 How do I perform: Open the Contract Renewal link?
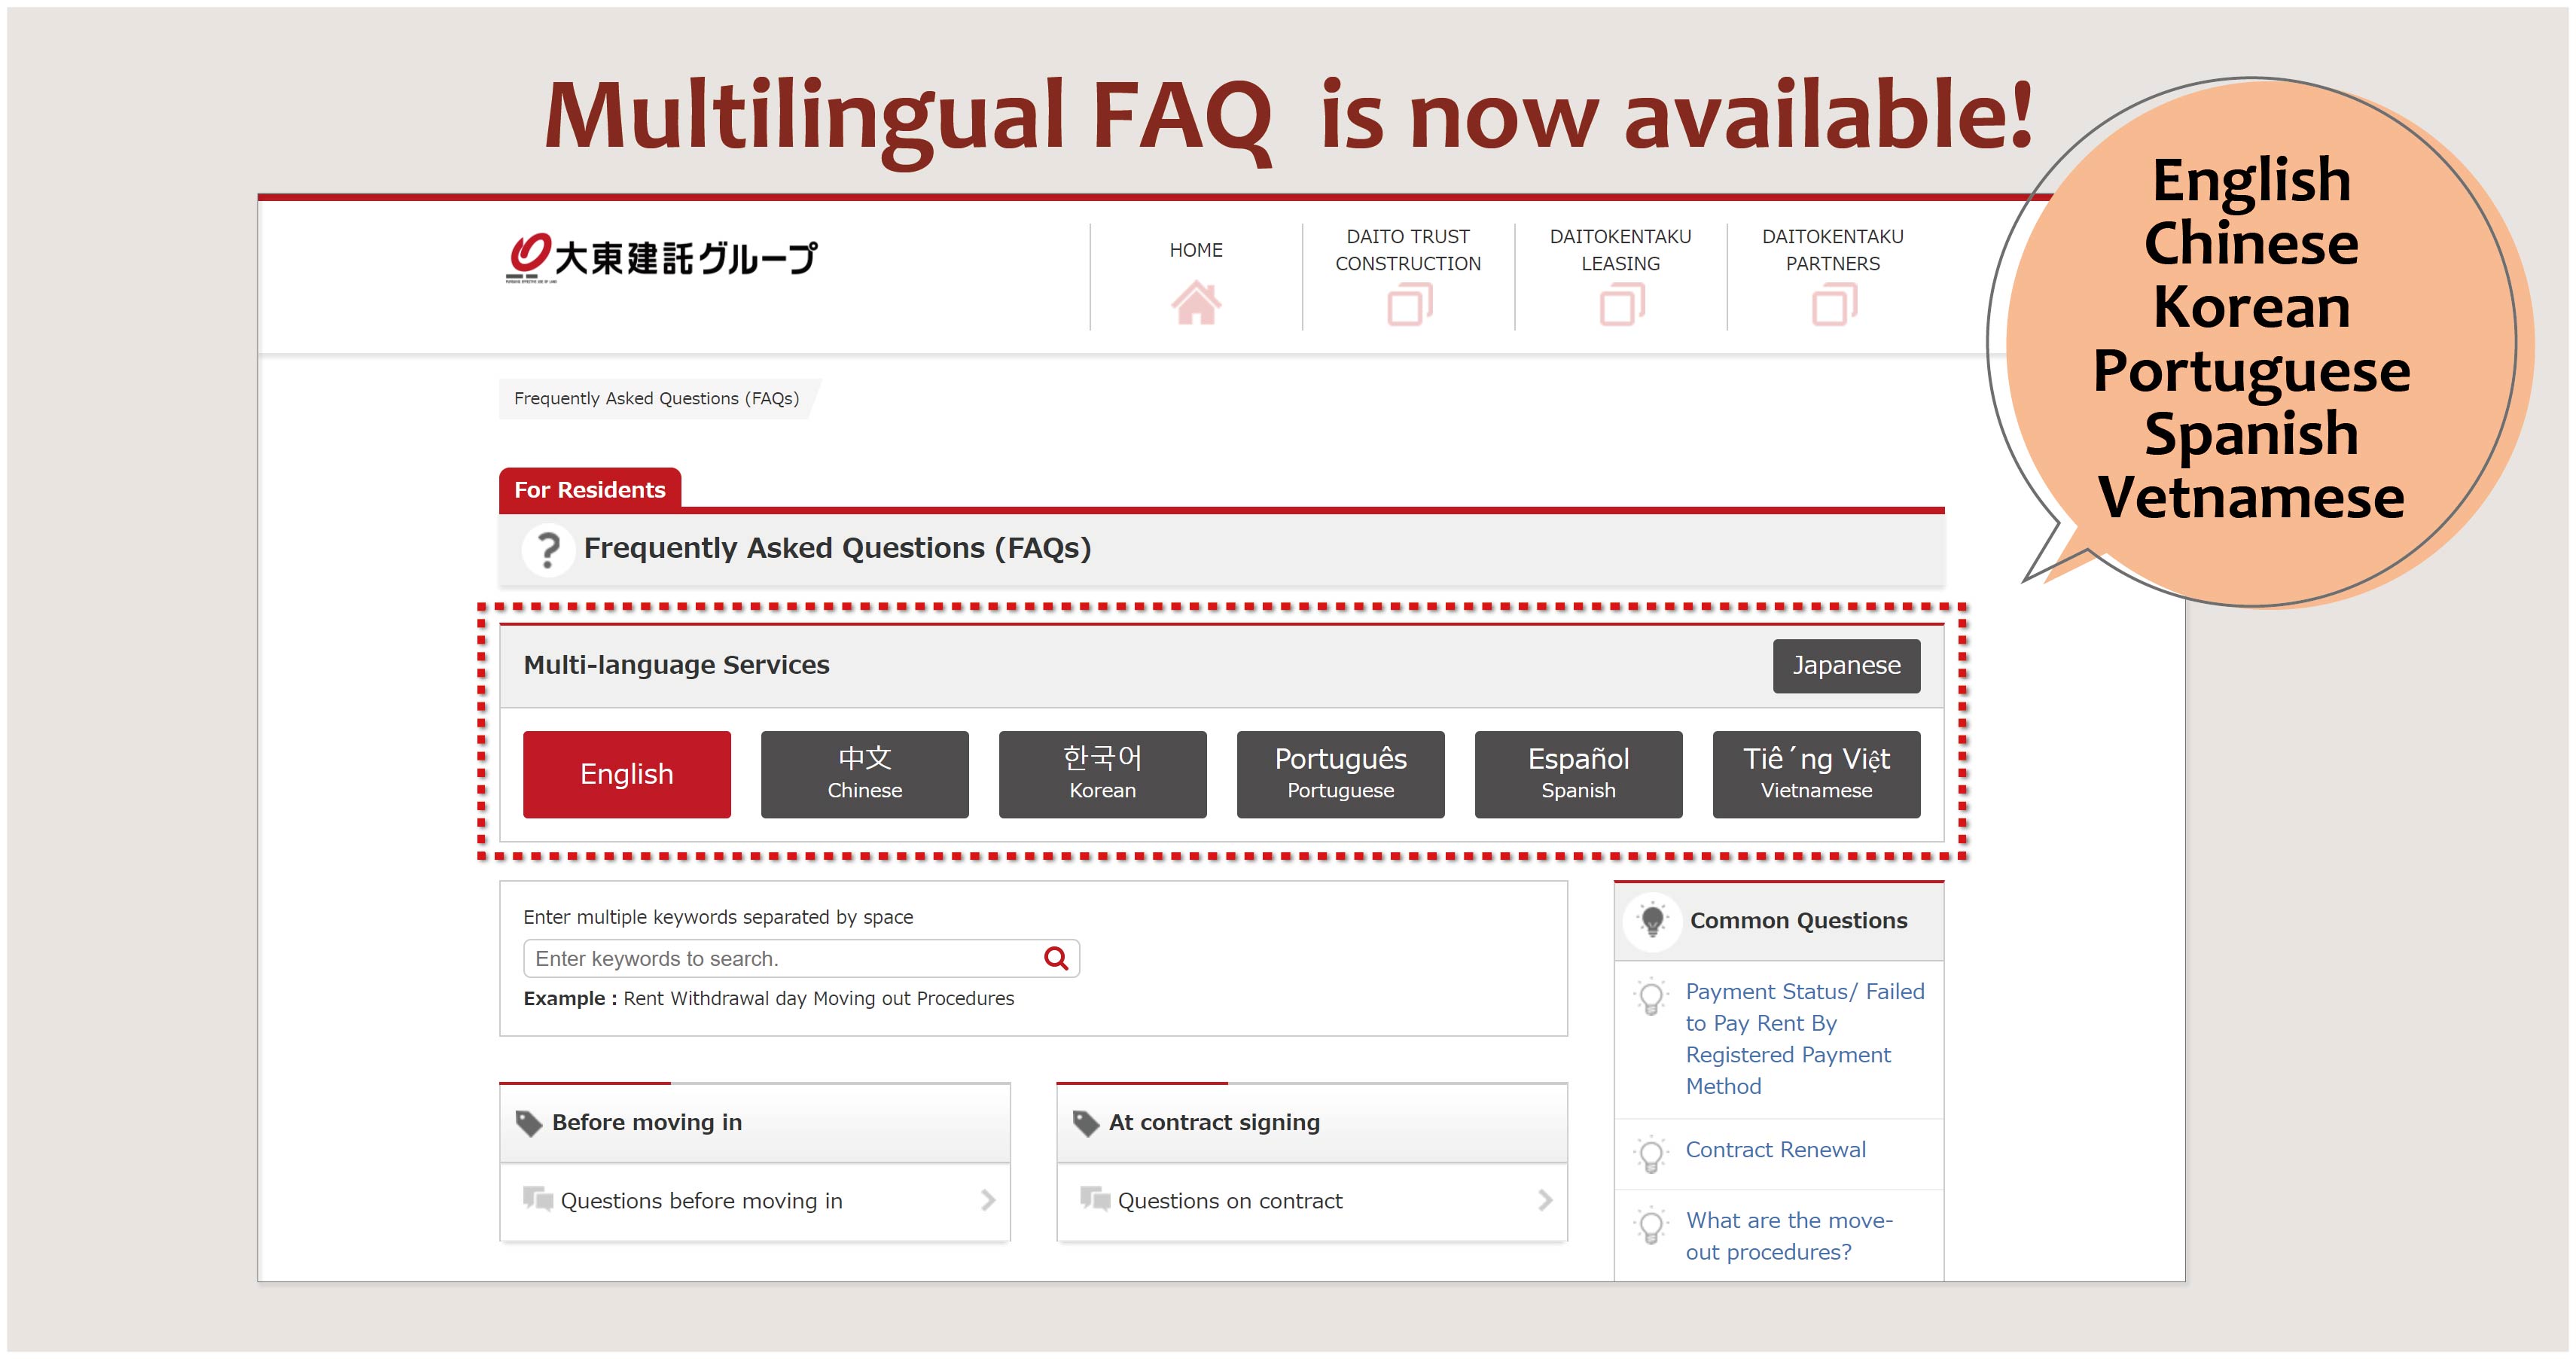[x=1775, y=1149]
